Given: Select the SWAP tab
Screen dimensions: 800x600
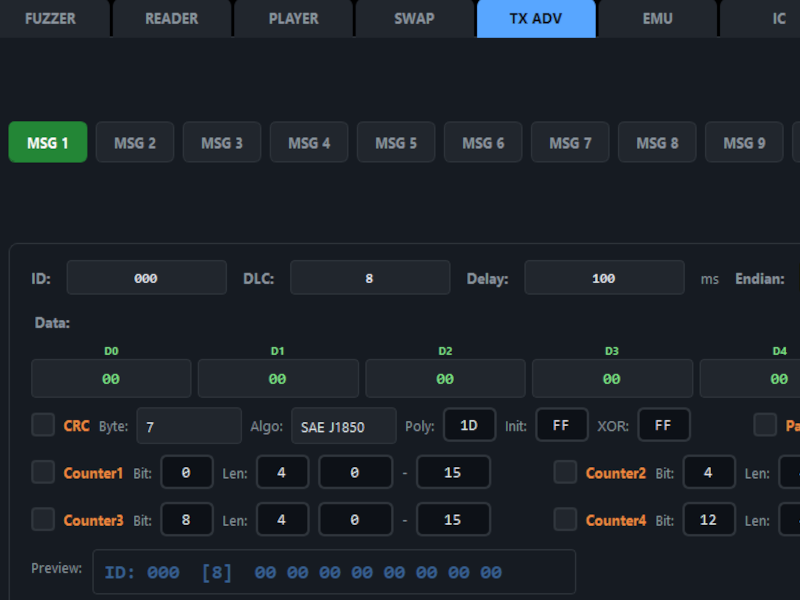Looking at the screenshot, I should click(x=414, y=18).
